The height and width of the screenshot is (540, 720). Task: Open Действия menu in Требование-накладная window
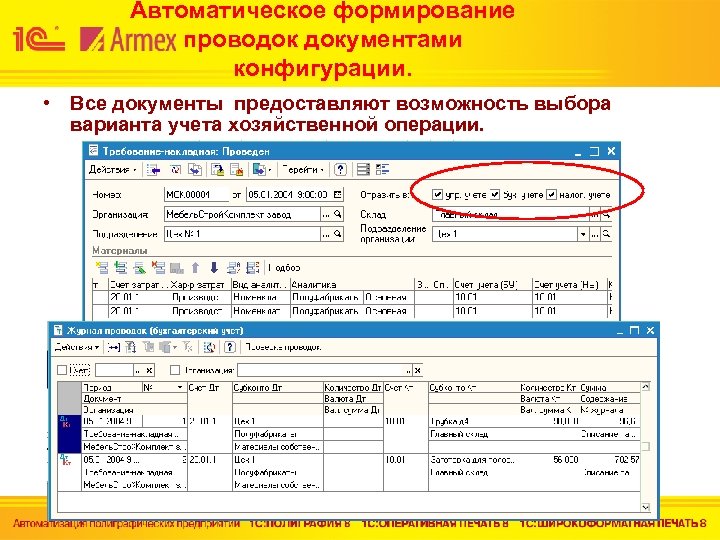coord(112,170)
